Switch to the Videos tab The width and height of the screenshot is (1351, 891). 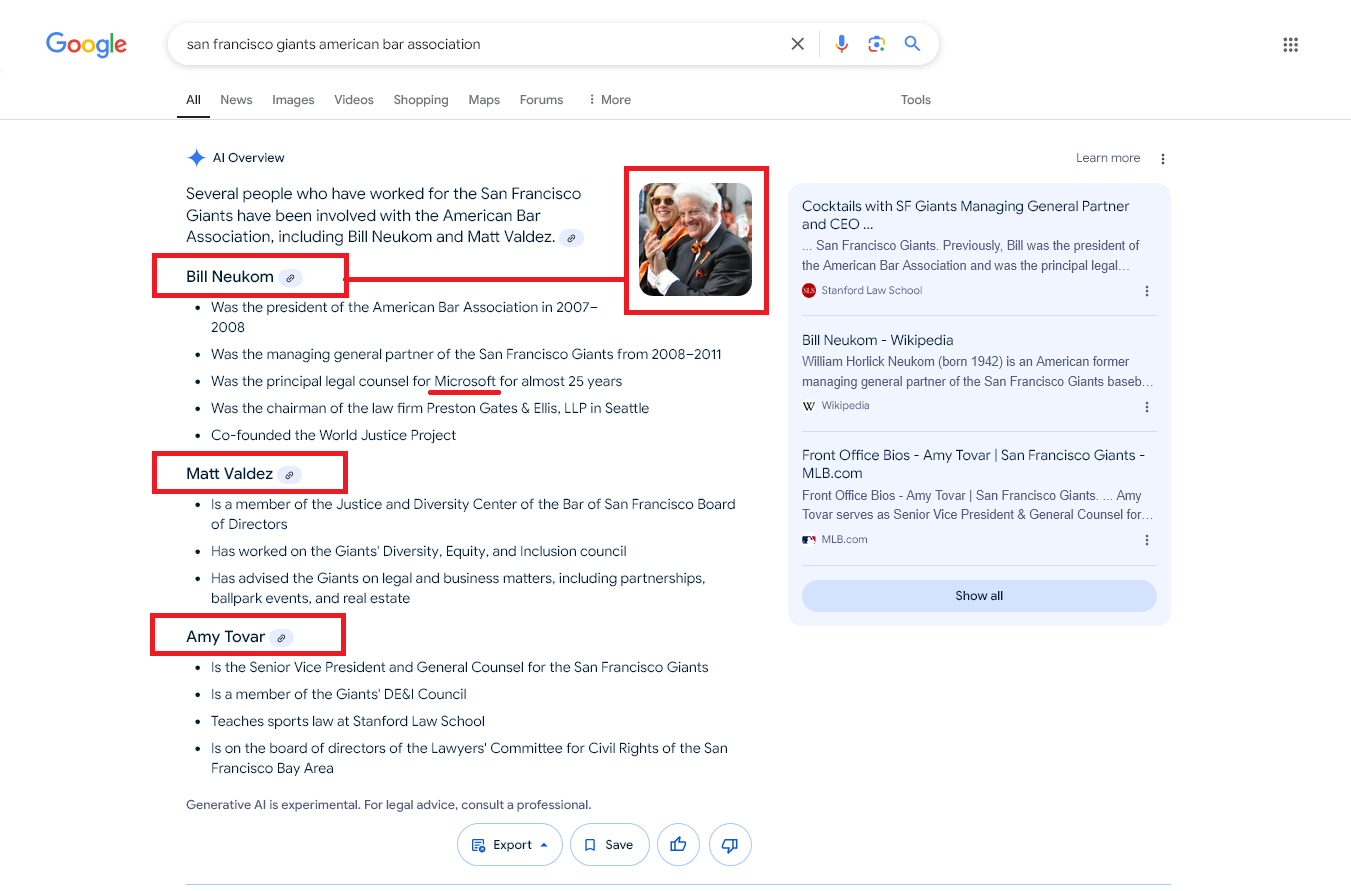[x=354, y=100]
